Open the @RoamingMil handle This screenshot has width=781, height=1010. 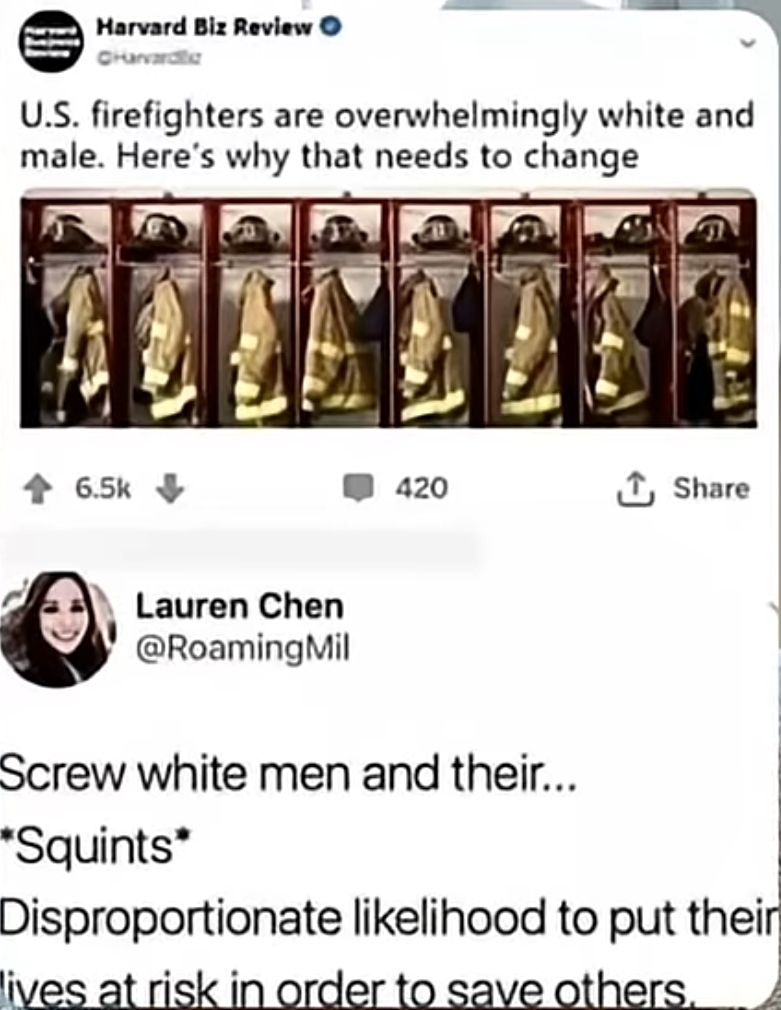tap(242, 648)
